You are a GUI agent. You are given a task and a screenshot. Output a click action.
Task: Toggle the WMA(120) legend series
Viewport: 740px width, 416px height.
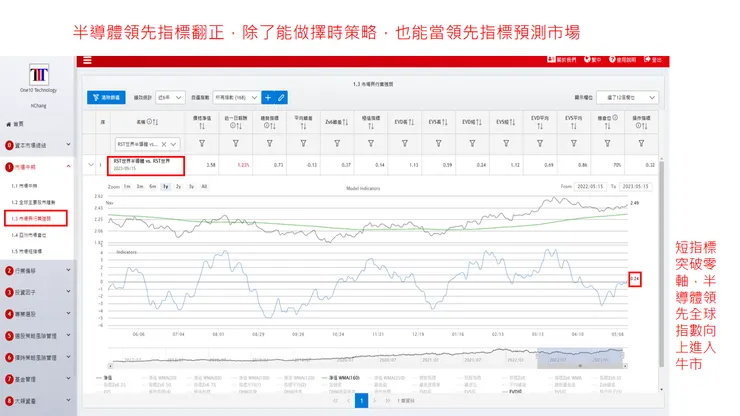295,378
